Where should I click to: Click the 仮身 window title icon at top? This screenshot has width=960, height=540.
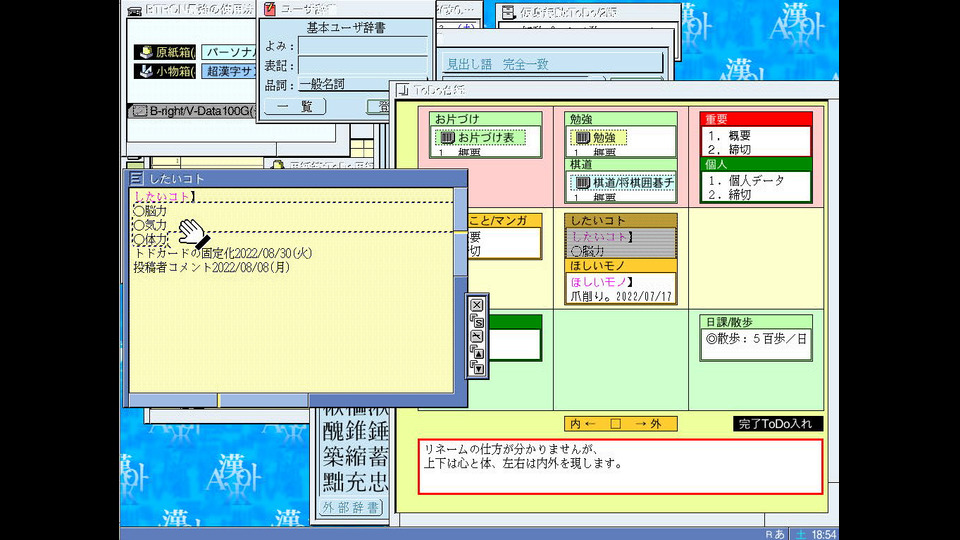[x=508, y=12]
